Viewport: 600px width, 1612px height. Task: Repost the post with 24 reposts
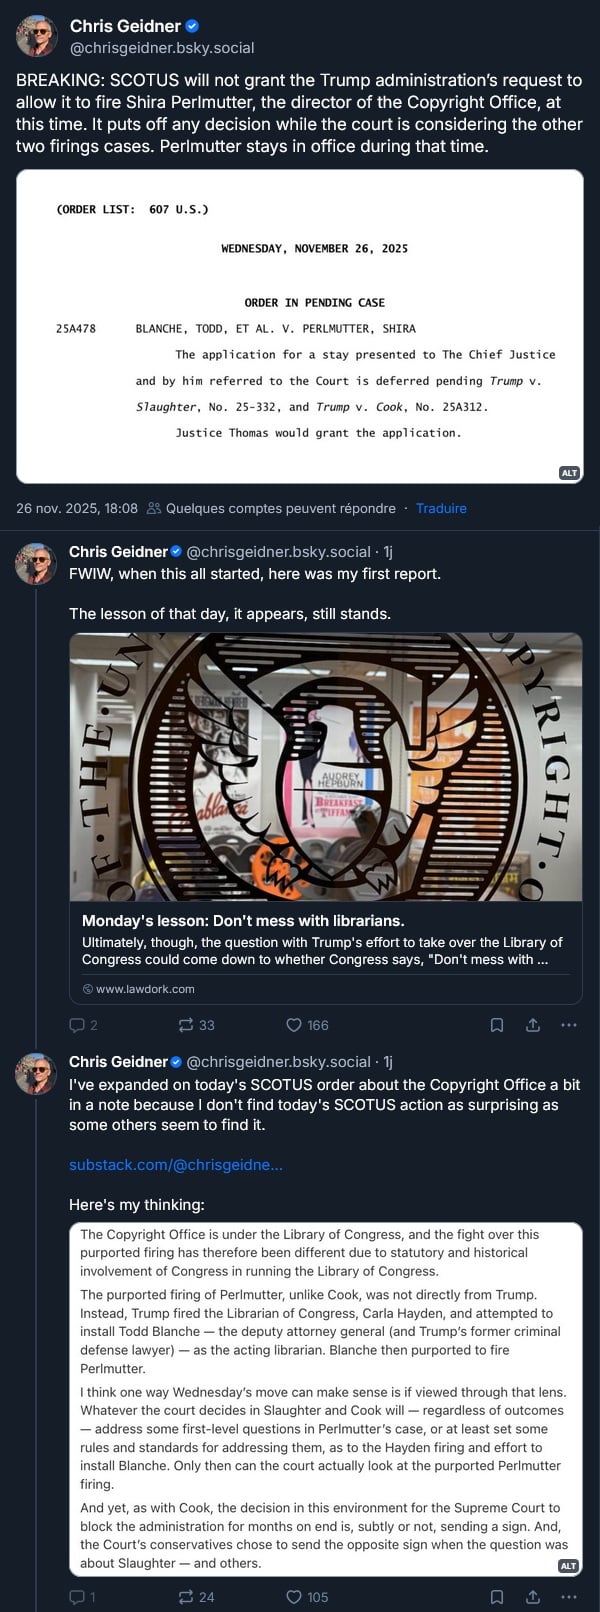click(x=186, y=1597)
